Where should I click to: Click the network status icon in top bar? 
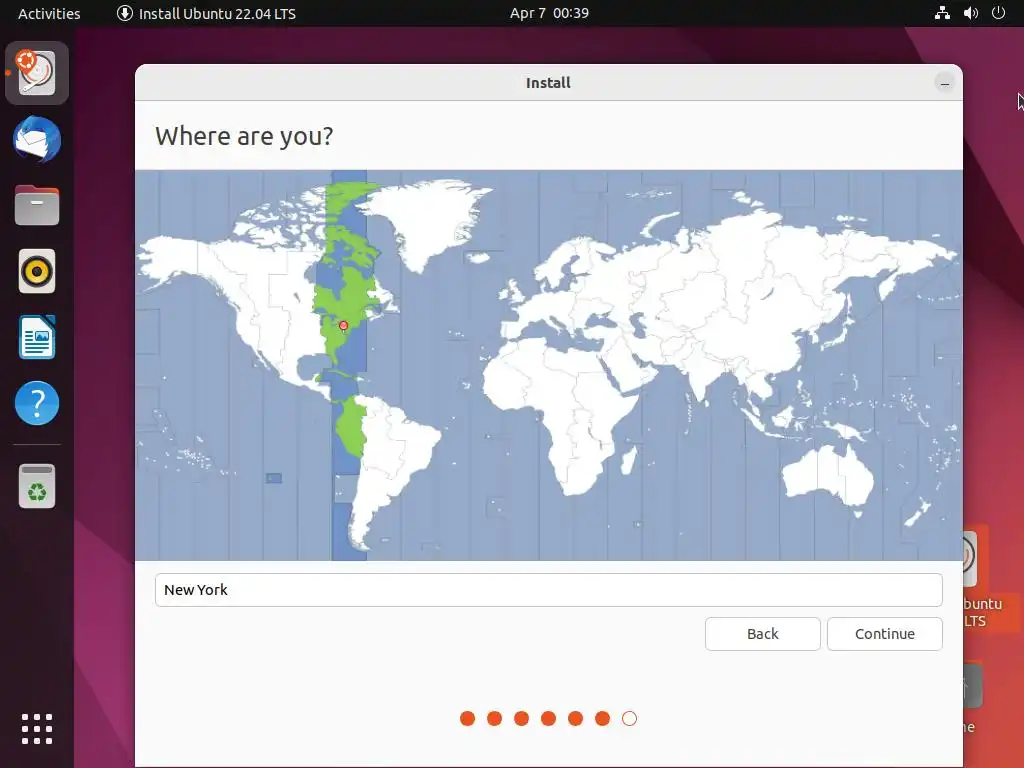[942, 13]
